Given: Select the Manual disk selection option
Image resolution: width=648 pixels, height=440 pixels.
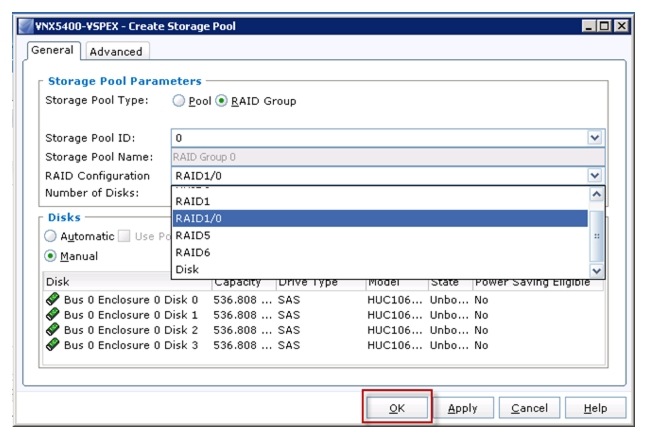Looking at the screenshot, I should coord(51,255).
